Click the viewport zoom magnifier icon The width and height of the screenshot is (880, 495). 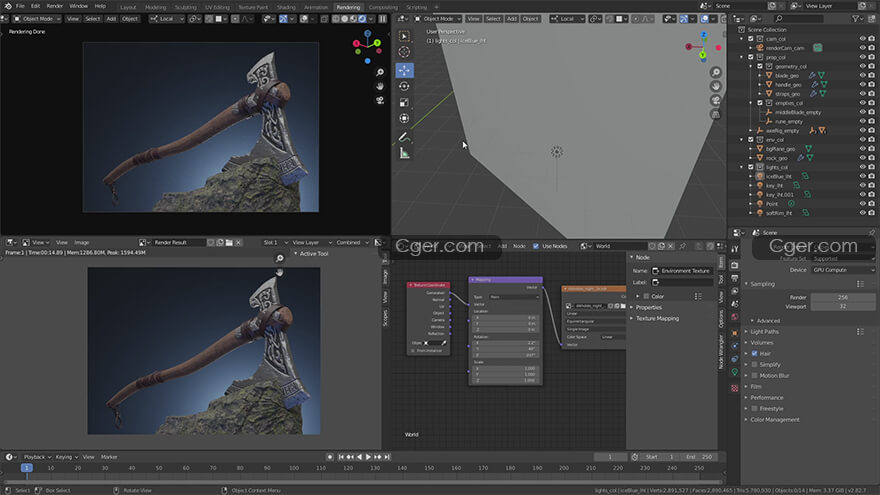tap(716, 73)
